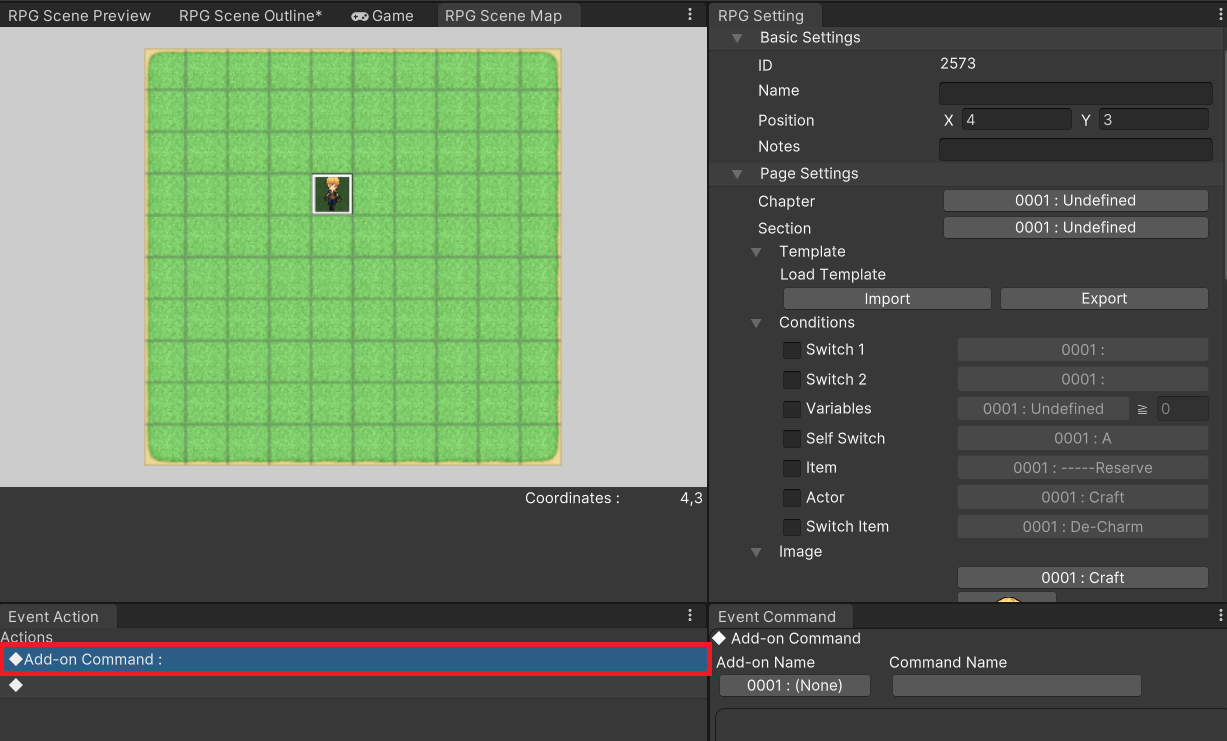Open the Event Action panel options menu

(690, 616)
